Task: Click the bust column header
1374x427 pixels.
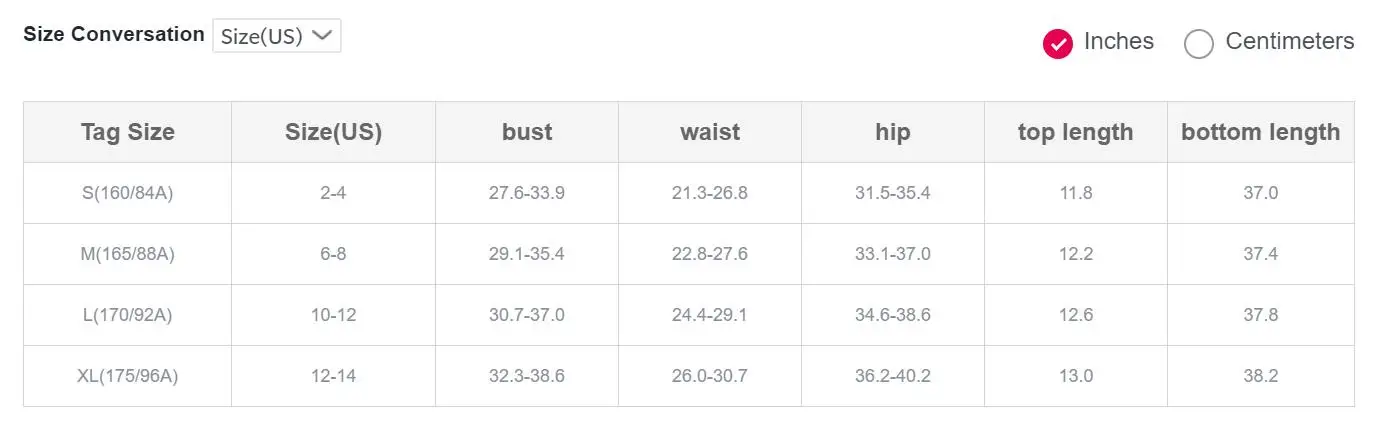Action: (x=527, y=132)
